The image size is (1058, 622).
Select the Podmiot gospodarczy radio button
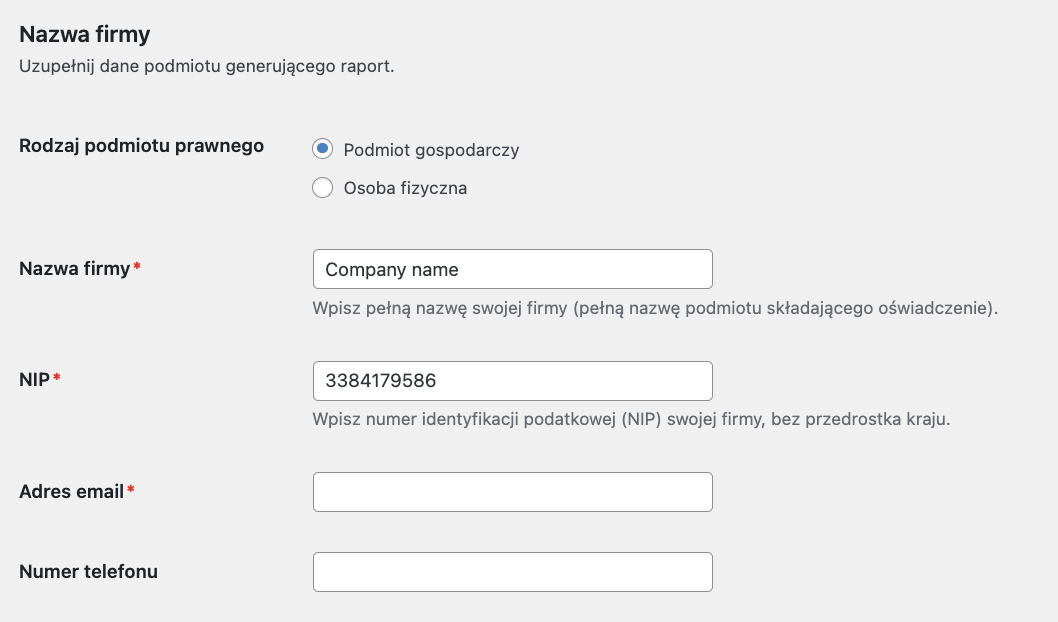click(x=322, y=149)
